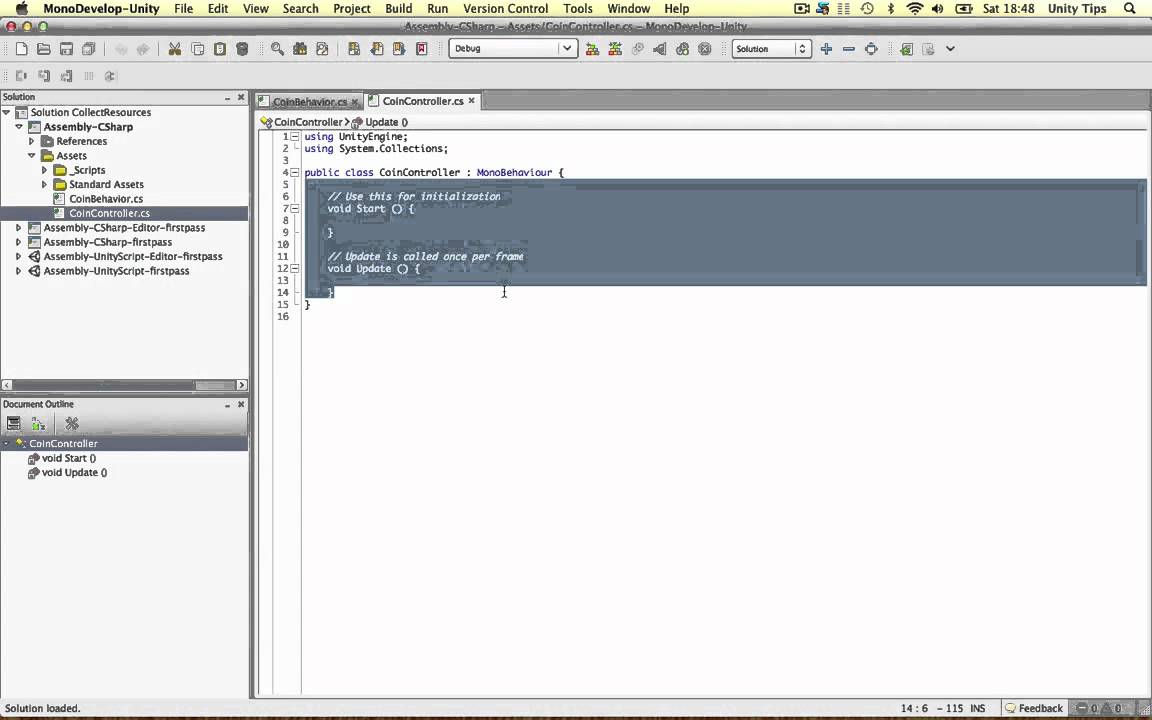This screenshot has height=720, width=1152.
Task: Open the navigation history chevron dropdown
Action: [950, 48]
